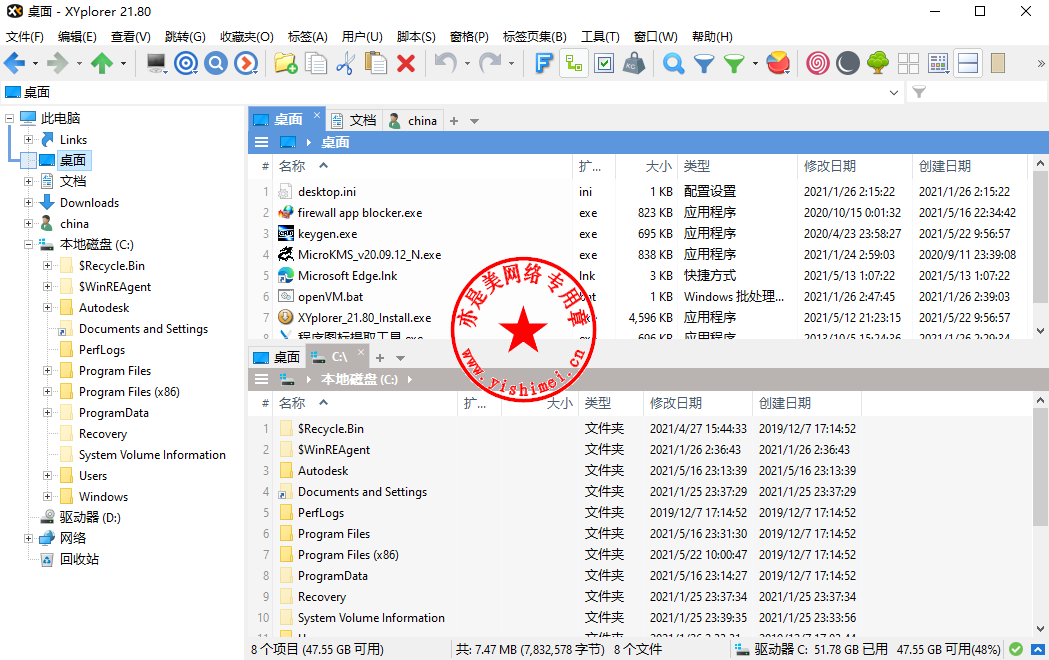Click the beige panel toolbar icon
Viewport: 1049px width, 660px height.
(998, 64)
